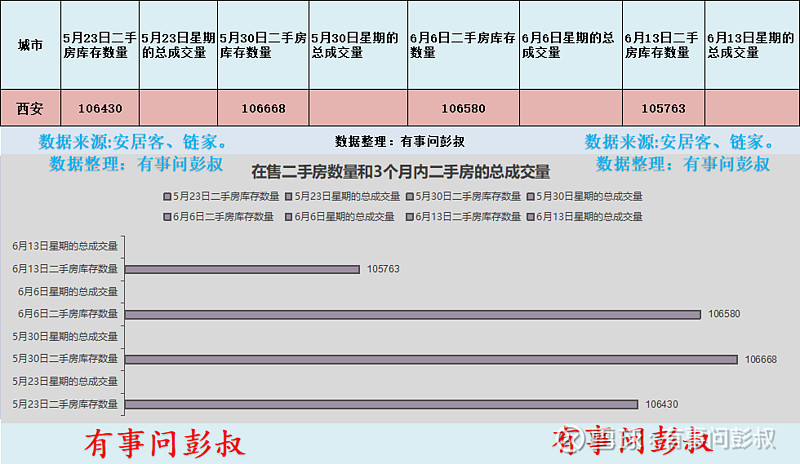Click the bar data label 106580

[724, 314]
